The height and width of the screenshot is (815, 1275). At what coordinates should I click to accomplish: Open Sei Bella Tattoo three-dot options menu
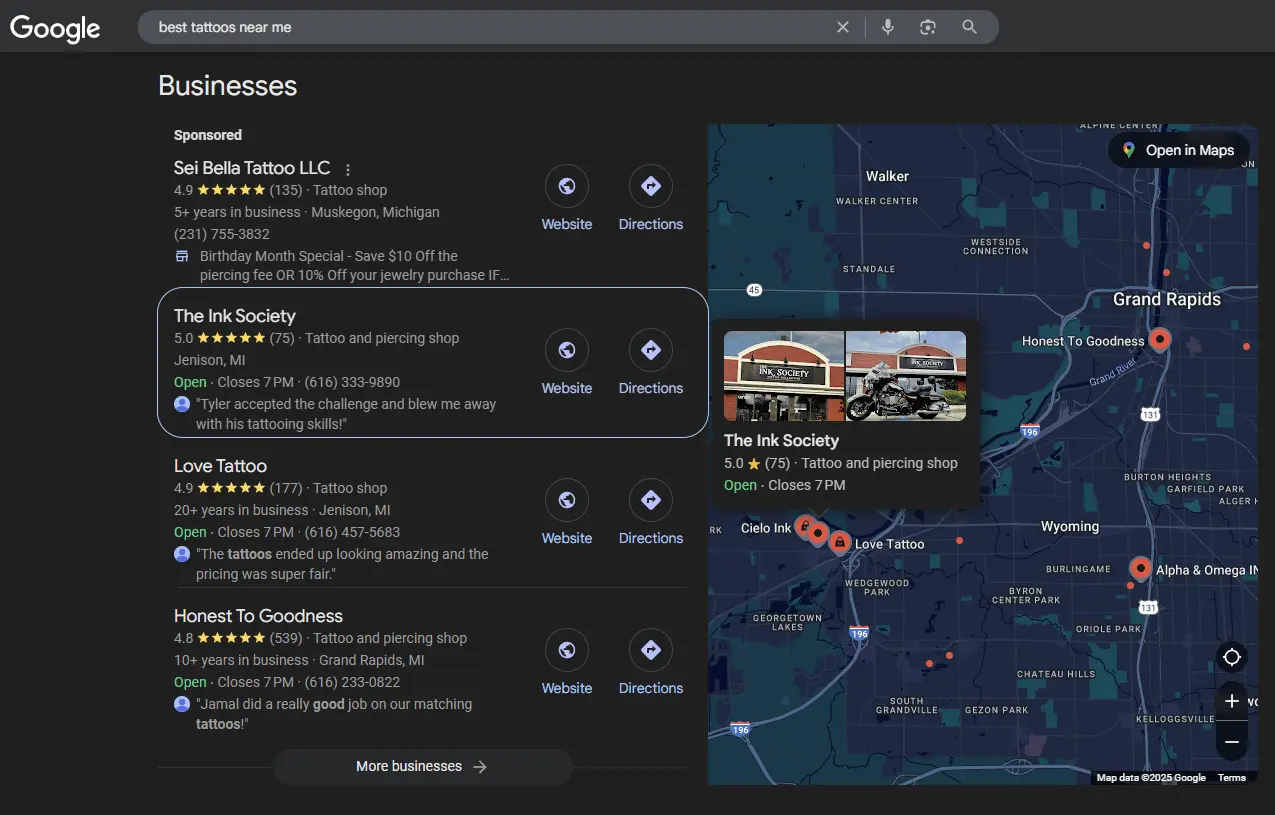(348, 170)
